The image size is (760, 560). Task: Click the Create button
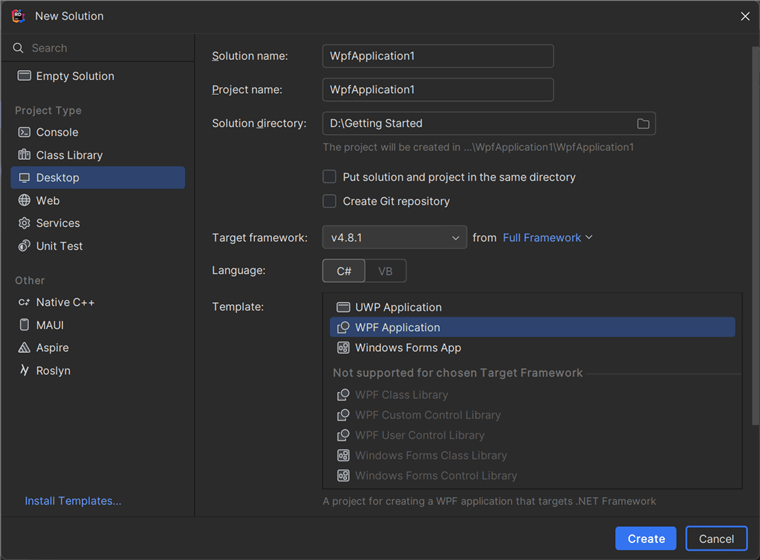click(x=646, y=538)
